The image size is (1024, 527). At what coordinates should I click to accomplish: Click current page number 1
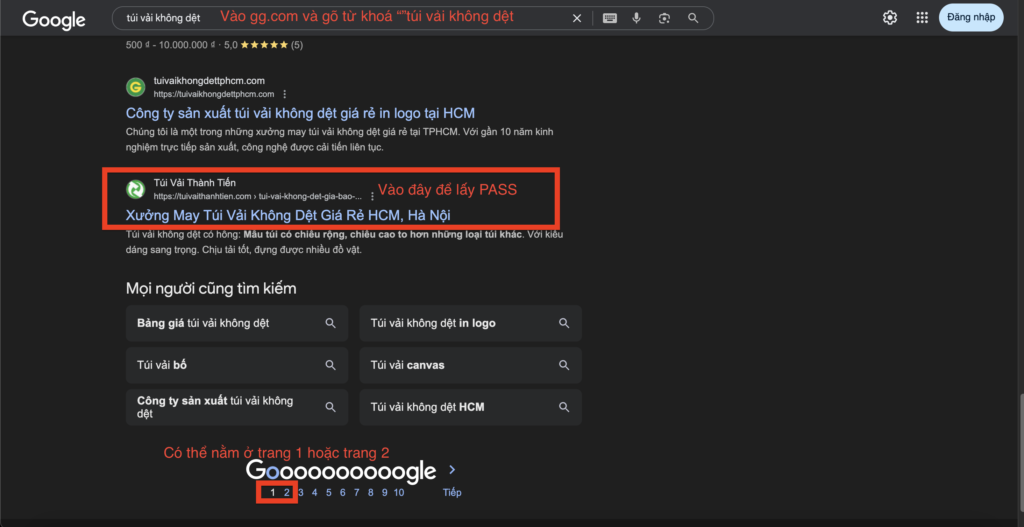pyautogui.click(x=272, y=492)
